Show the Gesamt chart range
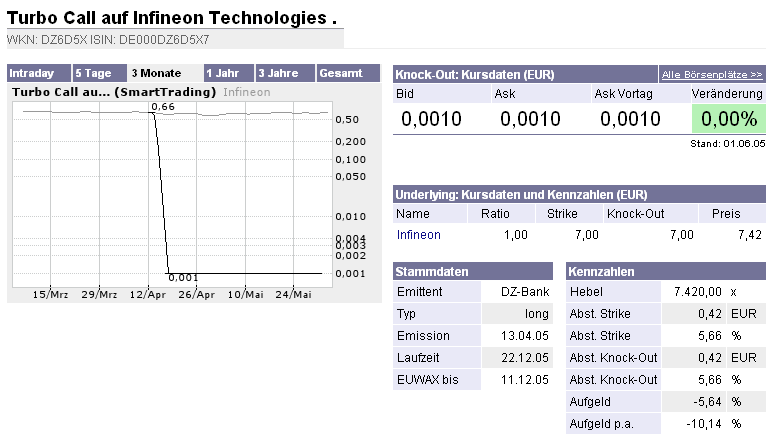The width and height of the screenshot is (766, 435). tap(348, 73)
